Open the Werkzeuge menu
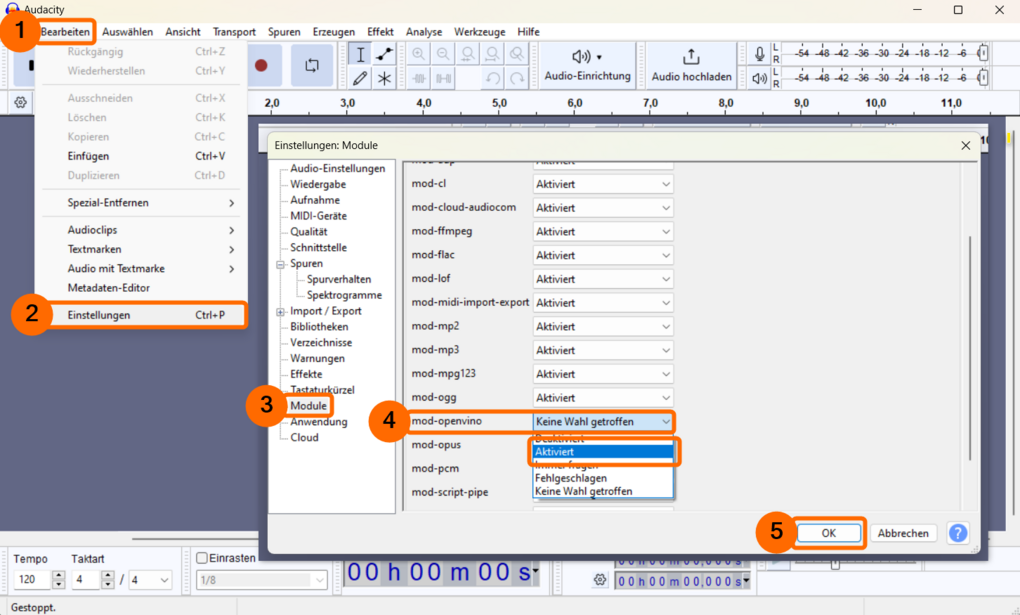 (479, 32)
